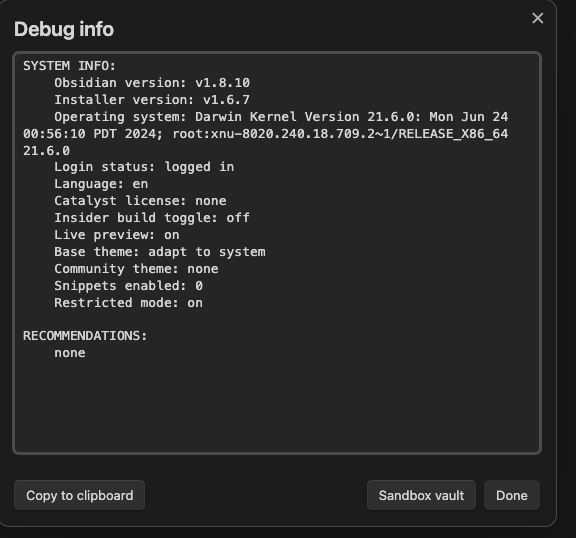
Task: Click the Live preview: on text
Action: click(117, 235)
